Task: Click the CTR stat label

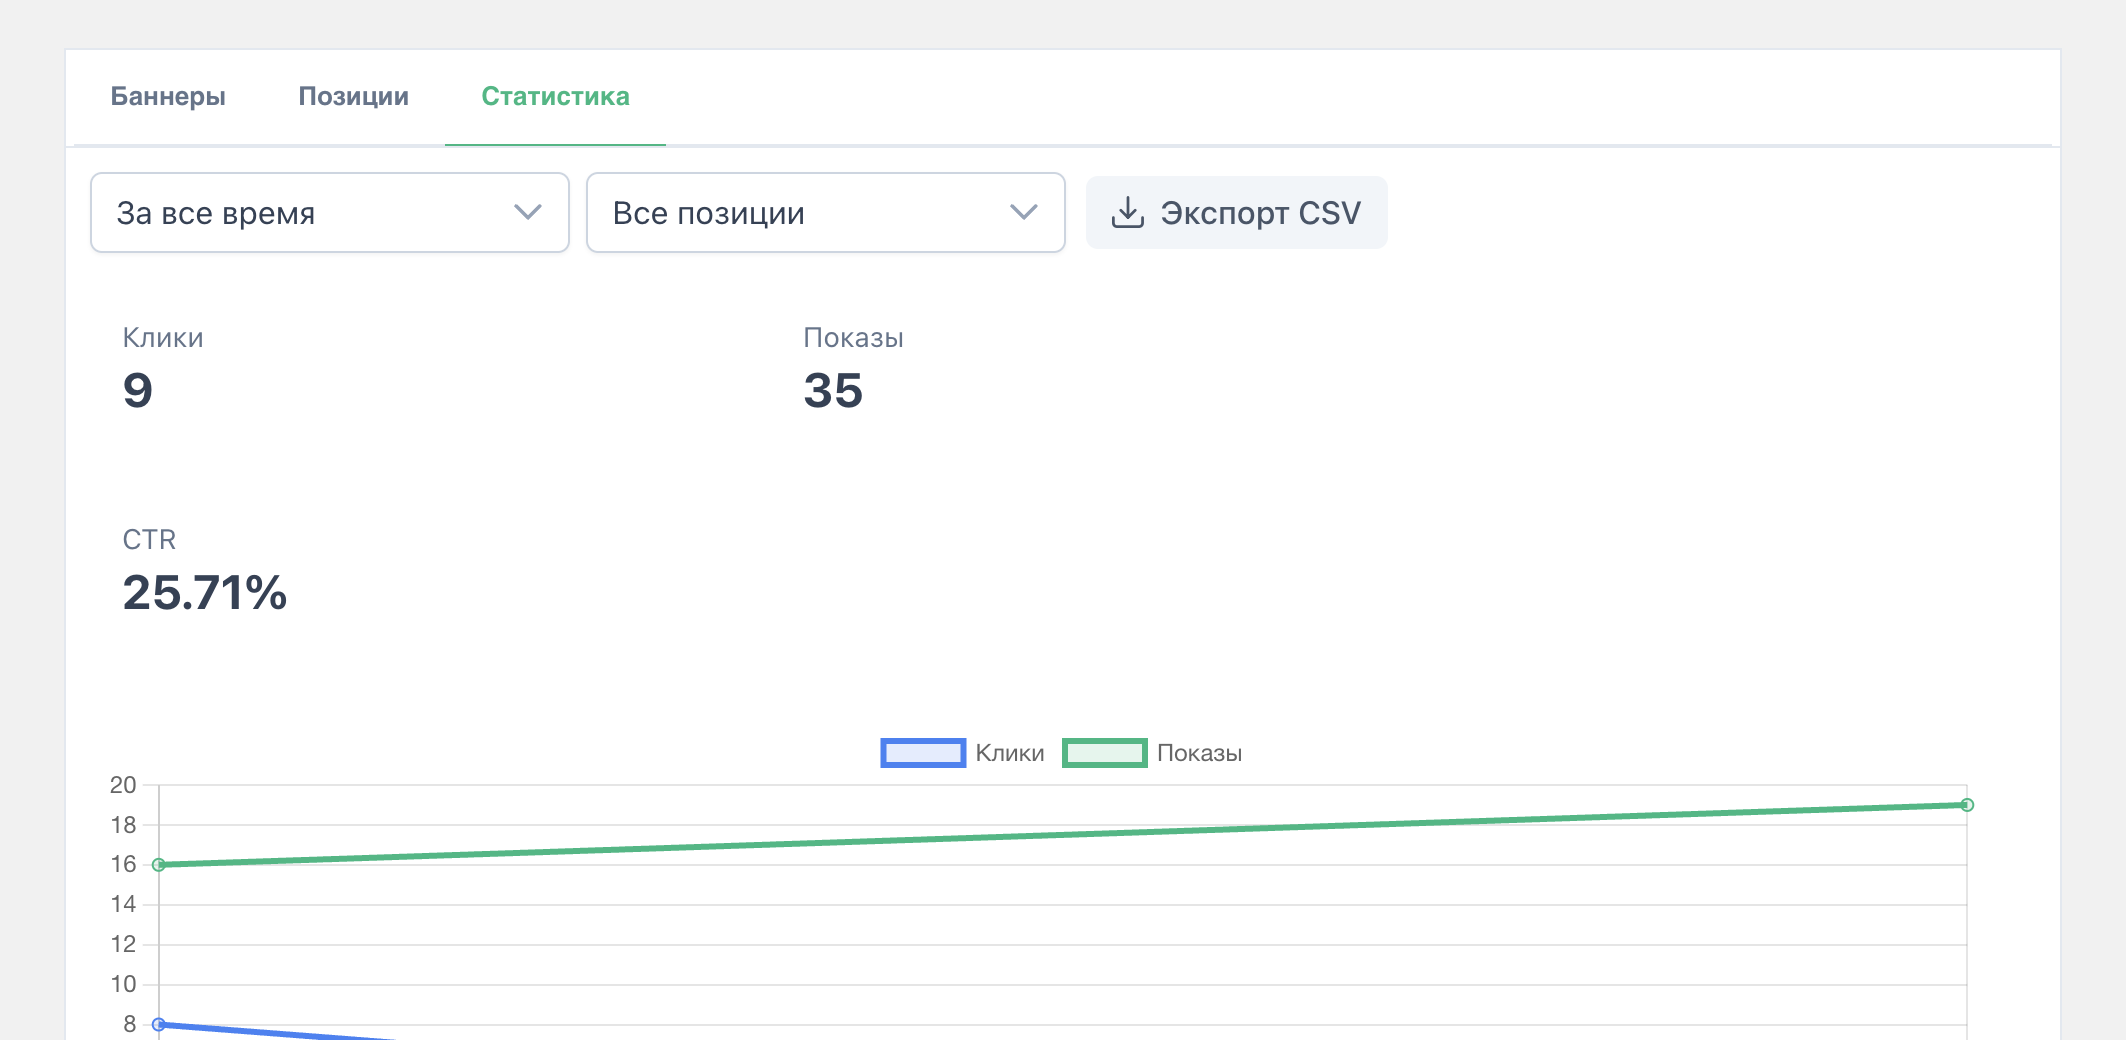Action: pyautogui.click(x=149, y=540)
